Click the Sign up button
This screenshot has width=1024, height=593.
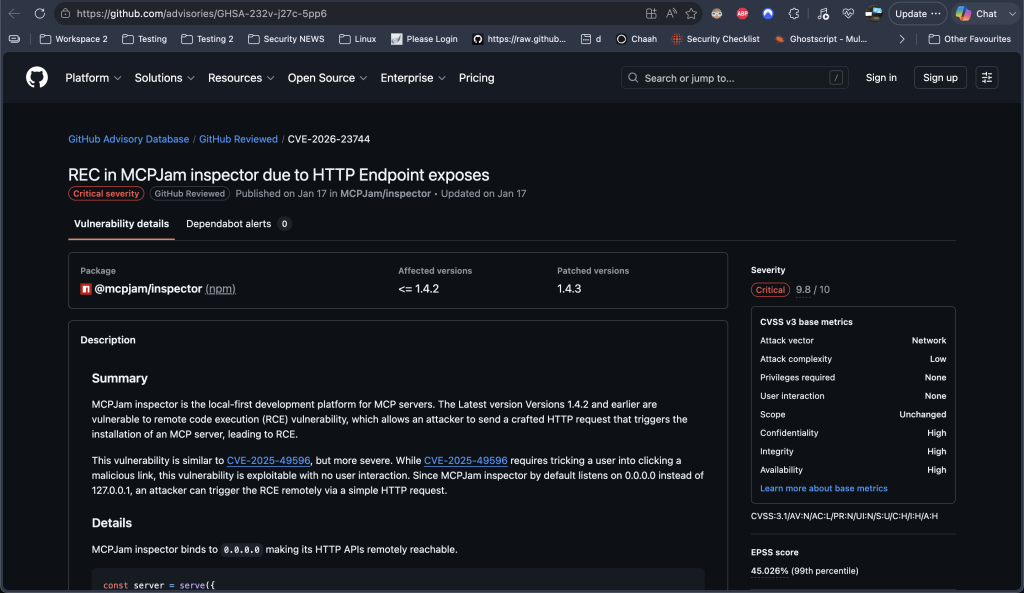pos(940,78)
